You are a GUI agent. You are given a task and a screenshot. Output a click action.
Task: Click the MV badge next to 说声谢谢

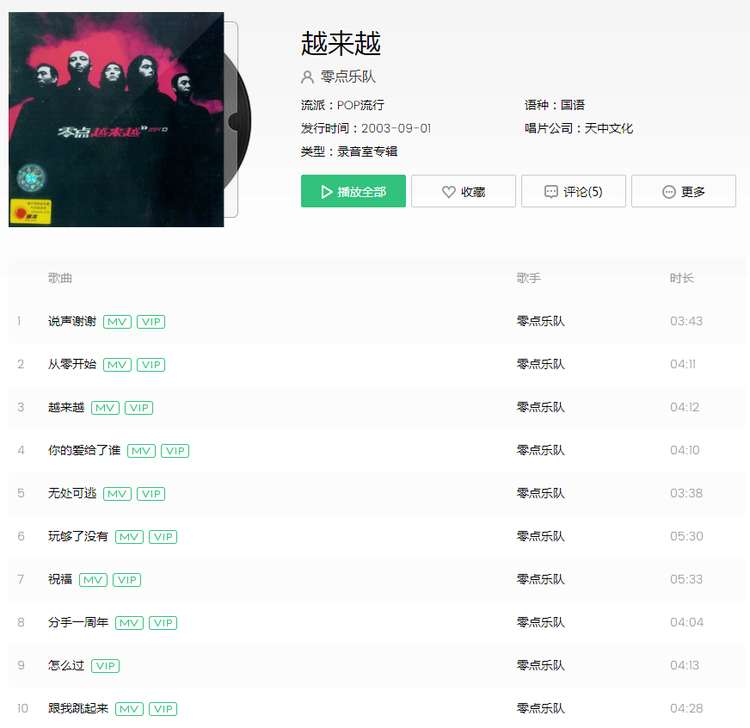click(x=117, y=321)
